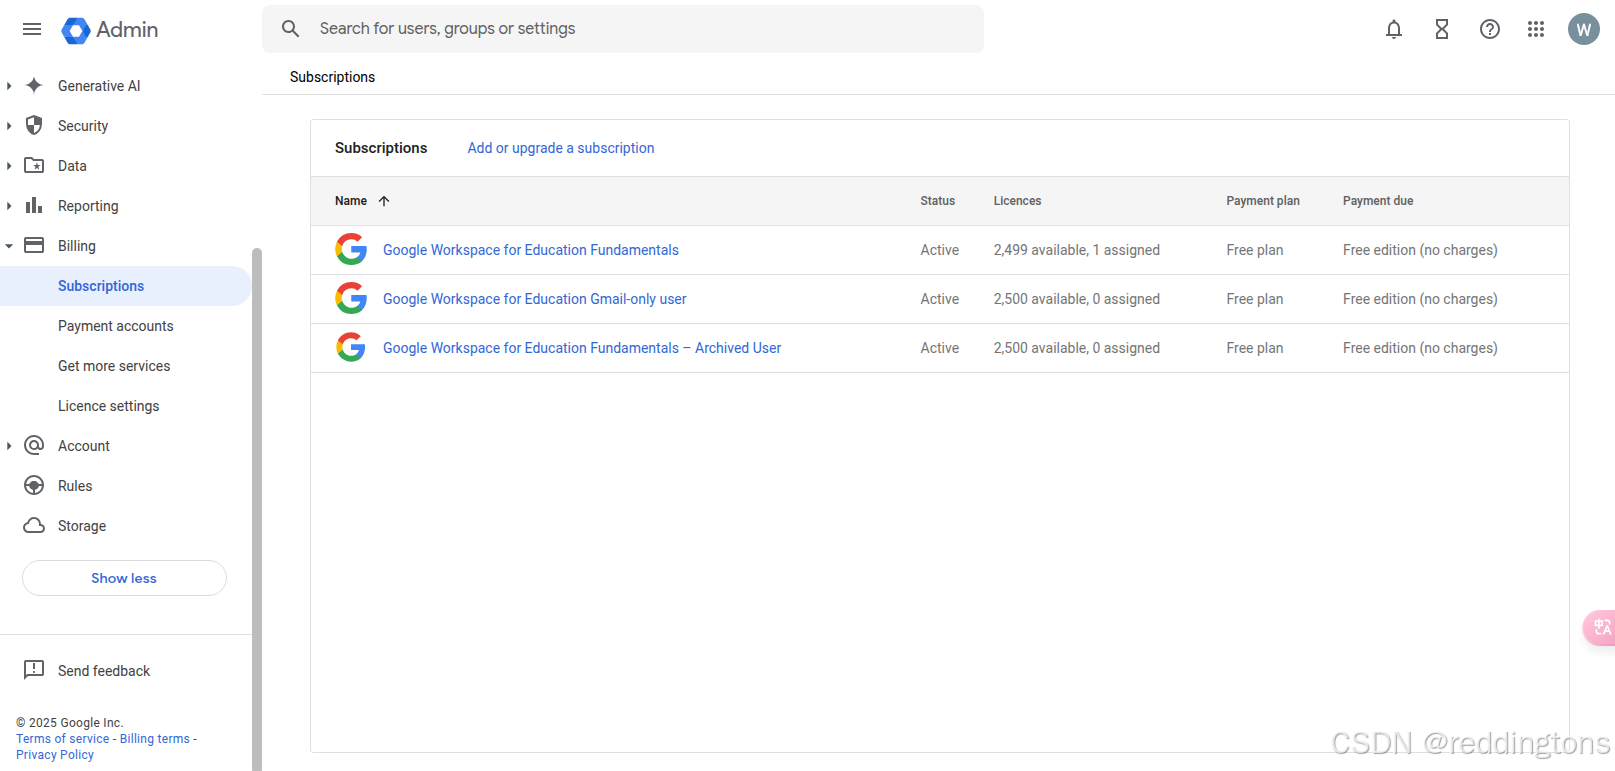The height and width of the screenshot is (771, 1615).
Task: Open Get more services
Action: coord(114,366)
